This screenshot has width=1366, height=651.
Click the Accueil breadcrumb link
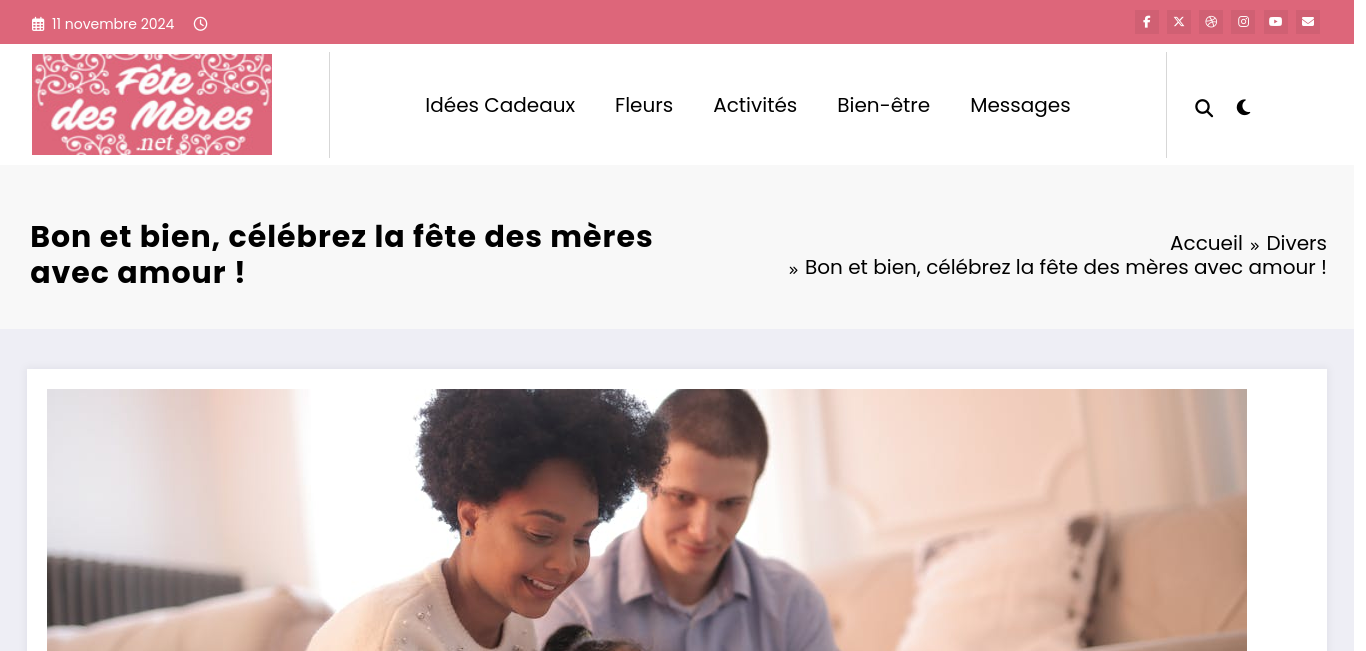1206,243
